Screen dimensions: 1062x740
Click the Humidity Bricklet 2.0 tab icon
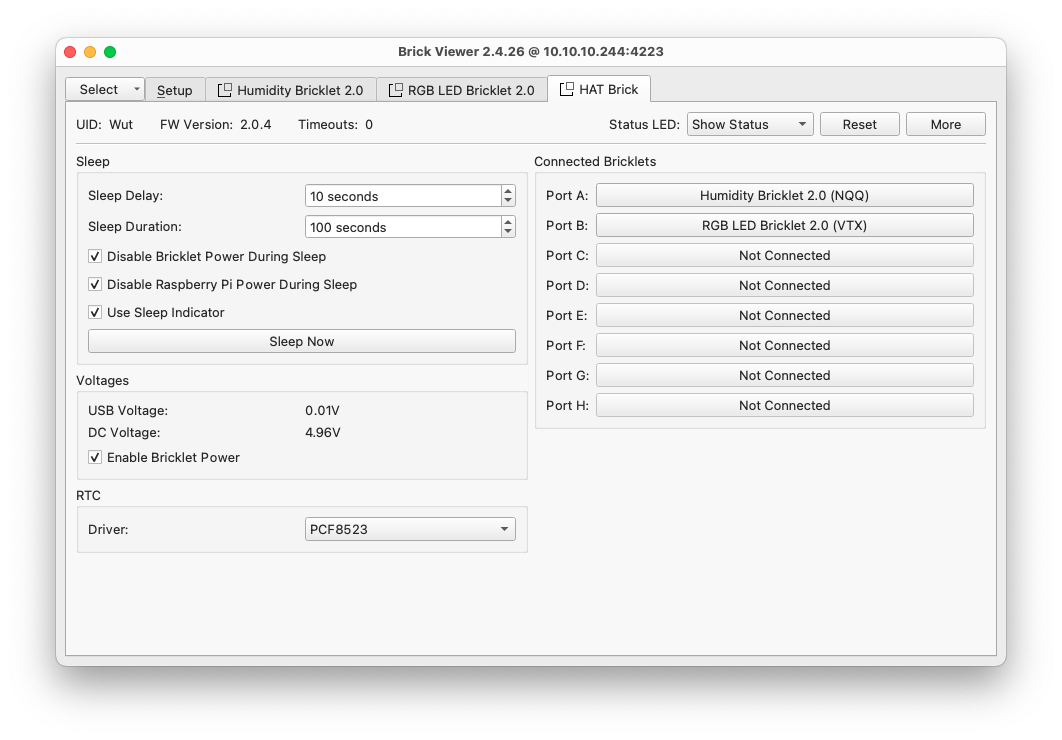click(225, 90)
